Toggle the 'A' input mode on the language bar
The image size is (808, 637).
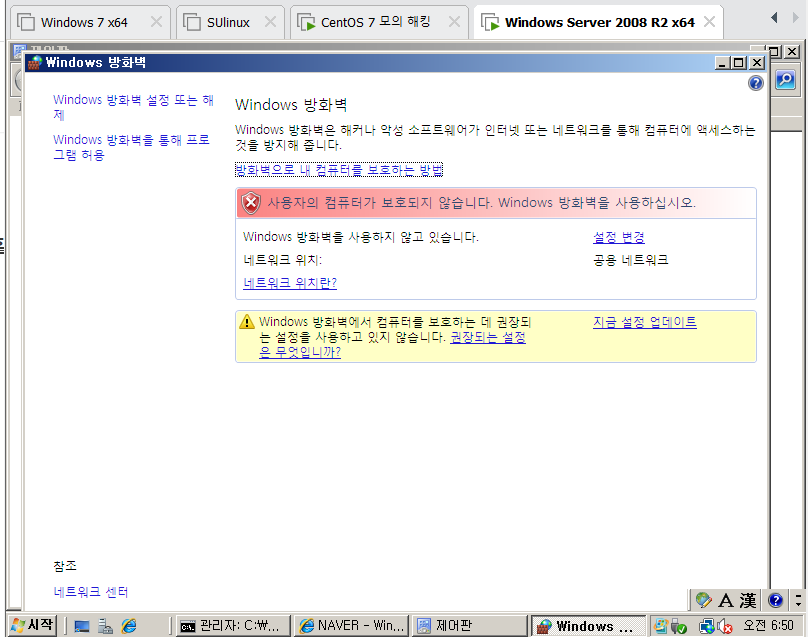726,600
